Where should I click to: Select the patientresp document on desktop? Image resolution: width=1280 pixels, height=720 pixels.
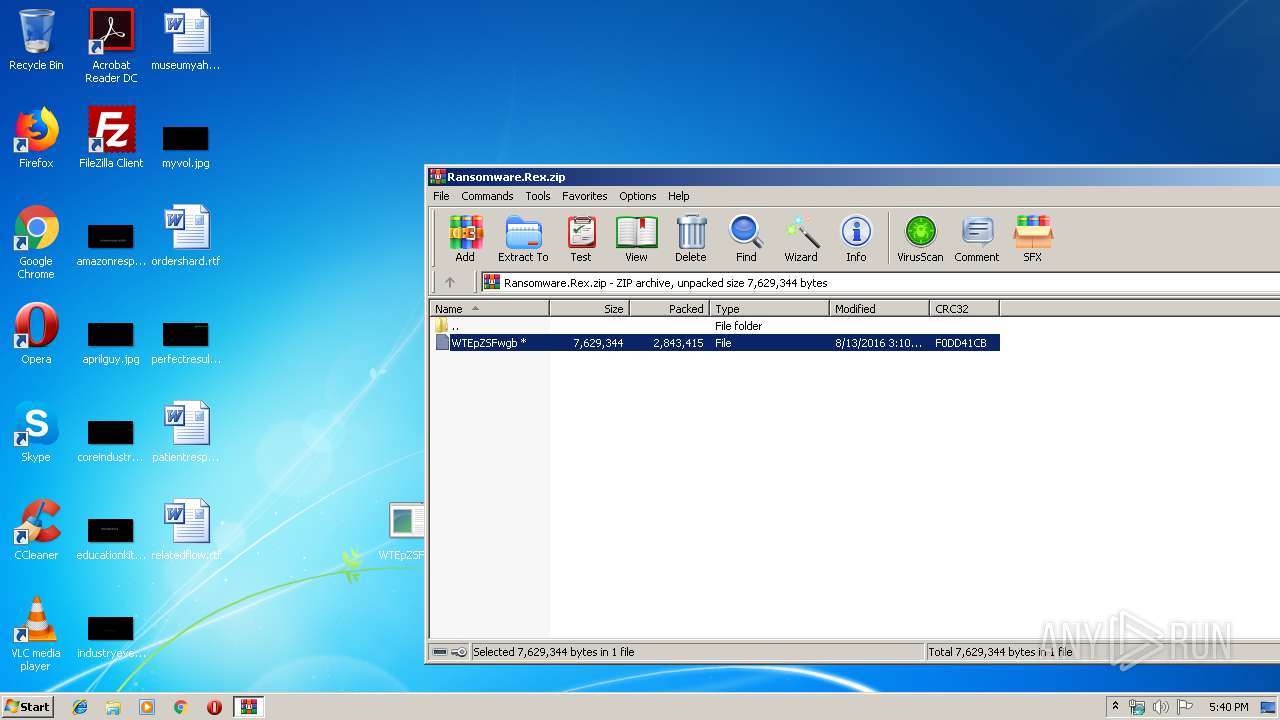[186, 432]
